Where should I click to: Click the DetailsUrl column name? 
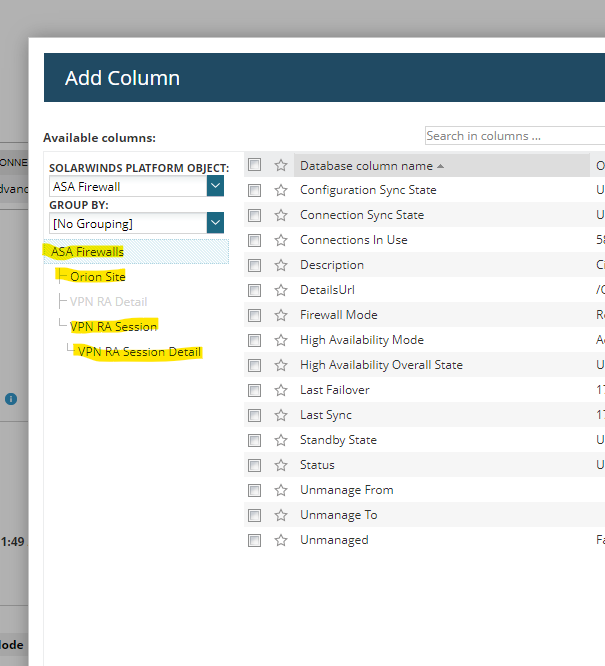(327, 290)
